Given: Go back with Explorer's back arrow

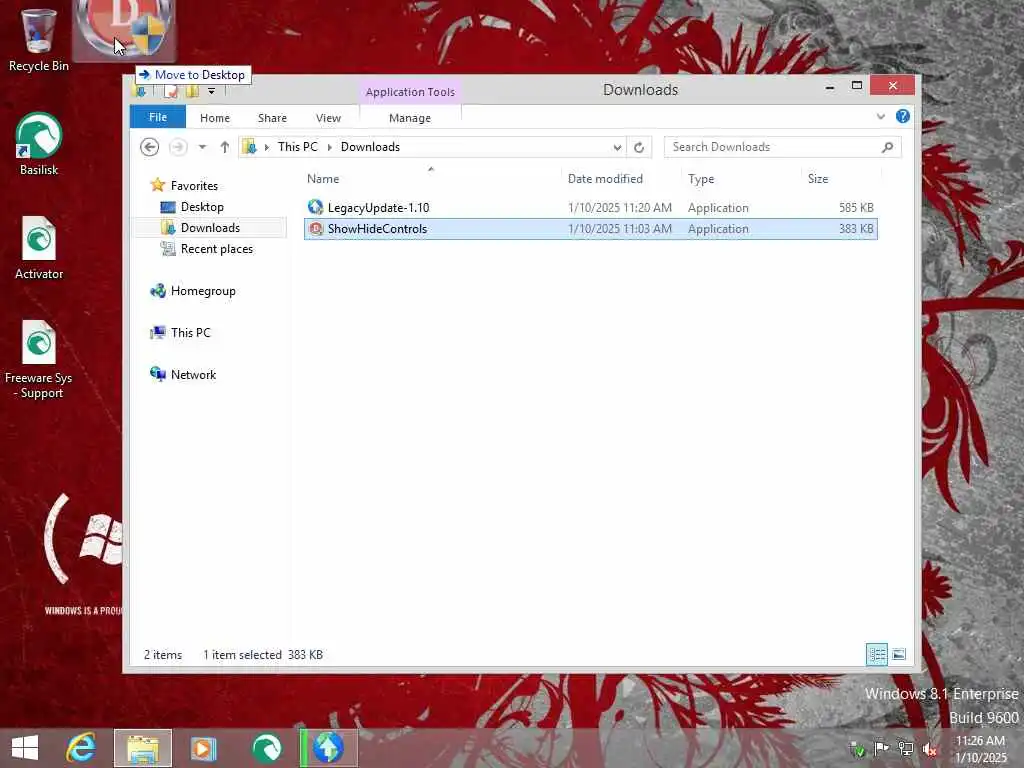Looking at the screenshot, I should (150, 147).
